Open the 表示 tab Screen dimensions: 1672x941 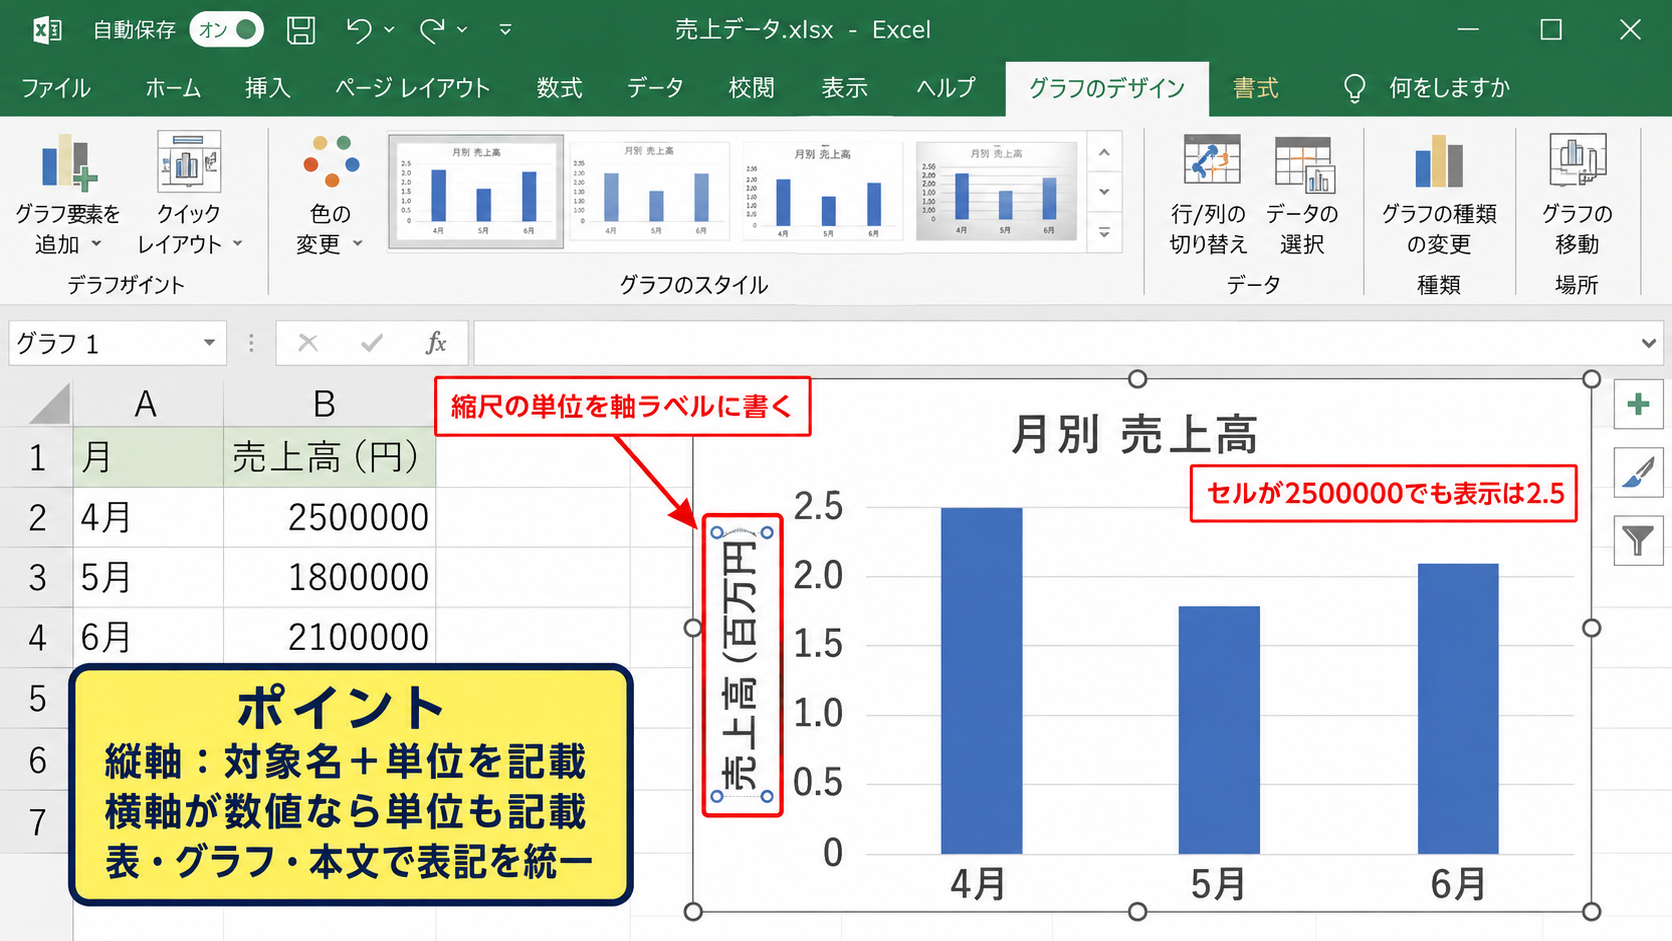tap(845, 88)
